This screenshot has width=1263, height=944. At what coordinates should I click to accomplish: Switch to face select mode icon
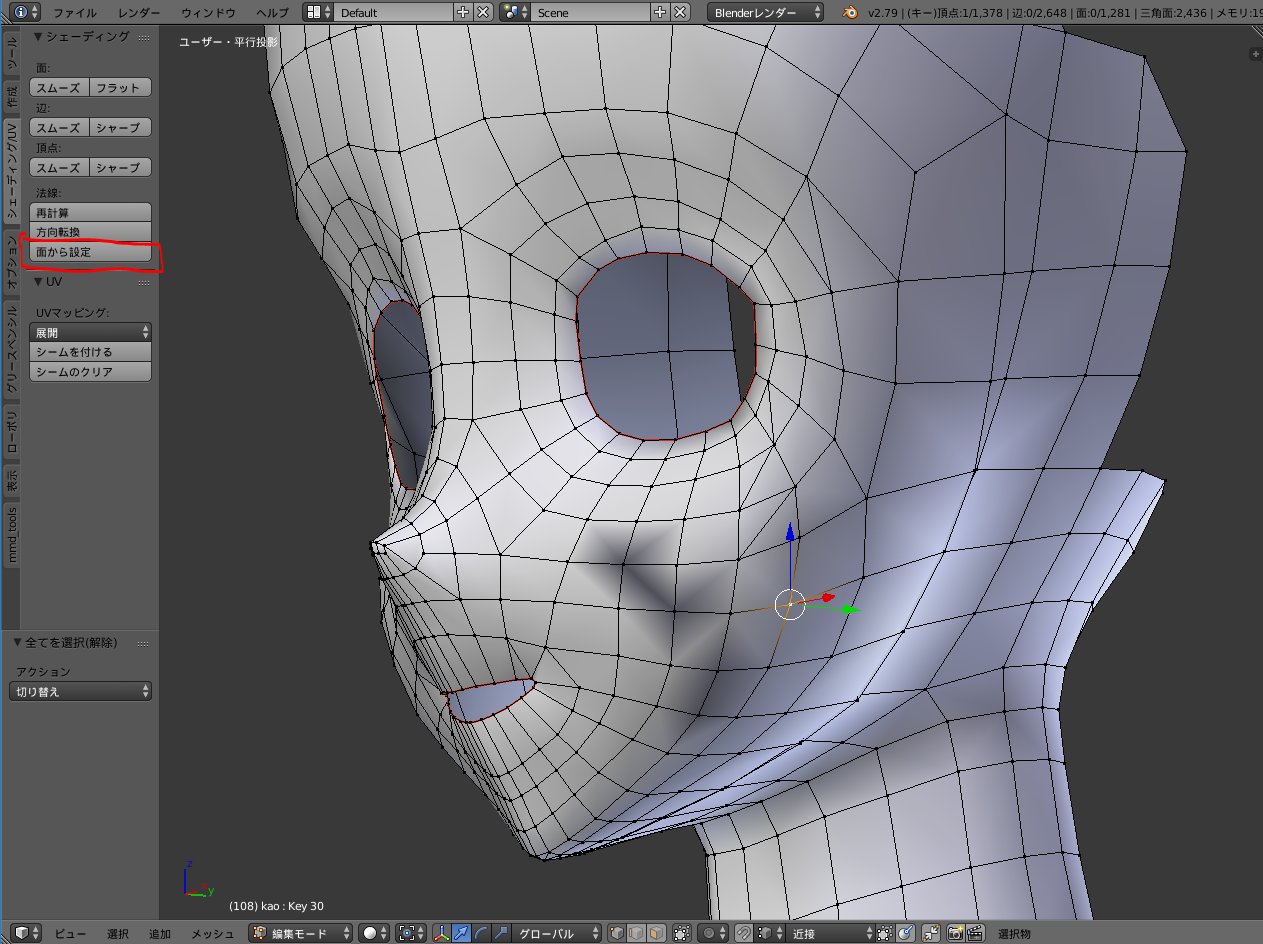pyautogui.click(x=656, y=933)
